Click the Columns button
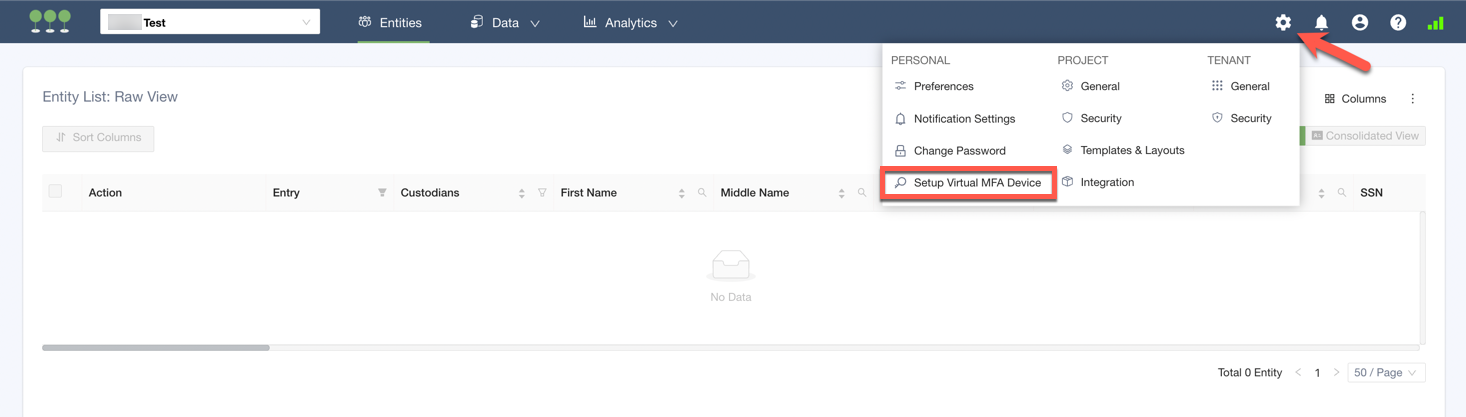The height and width of the screenshot is (417, 1466). coord(1355,99)
